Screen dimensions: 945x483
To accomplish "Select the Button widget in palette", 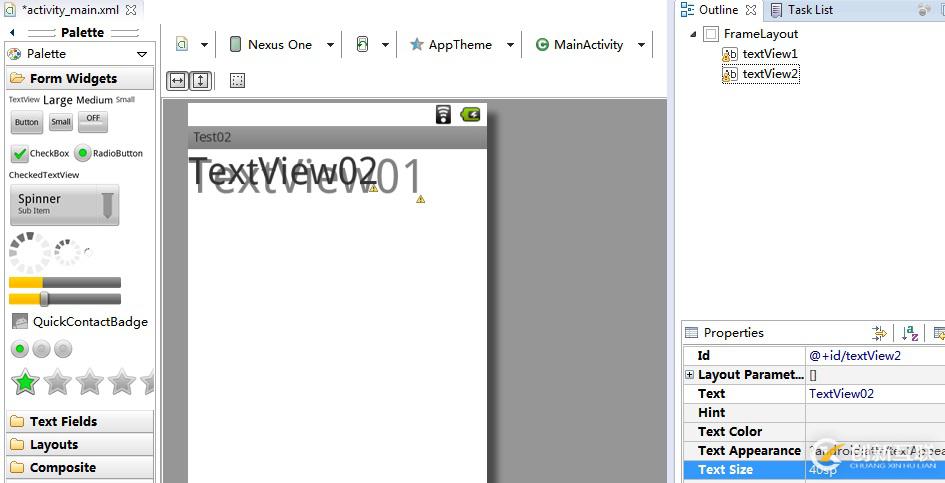I will point(27,122).
